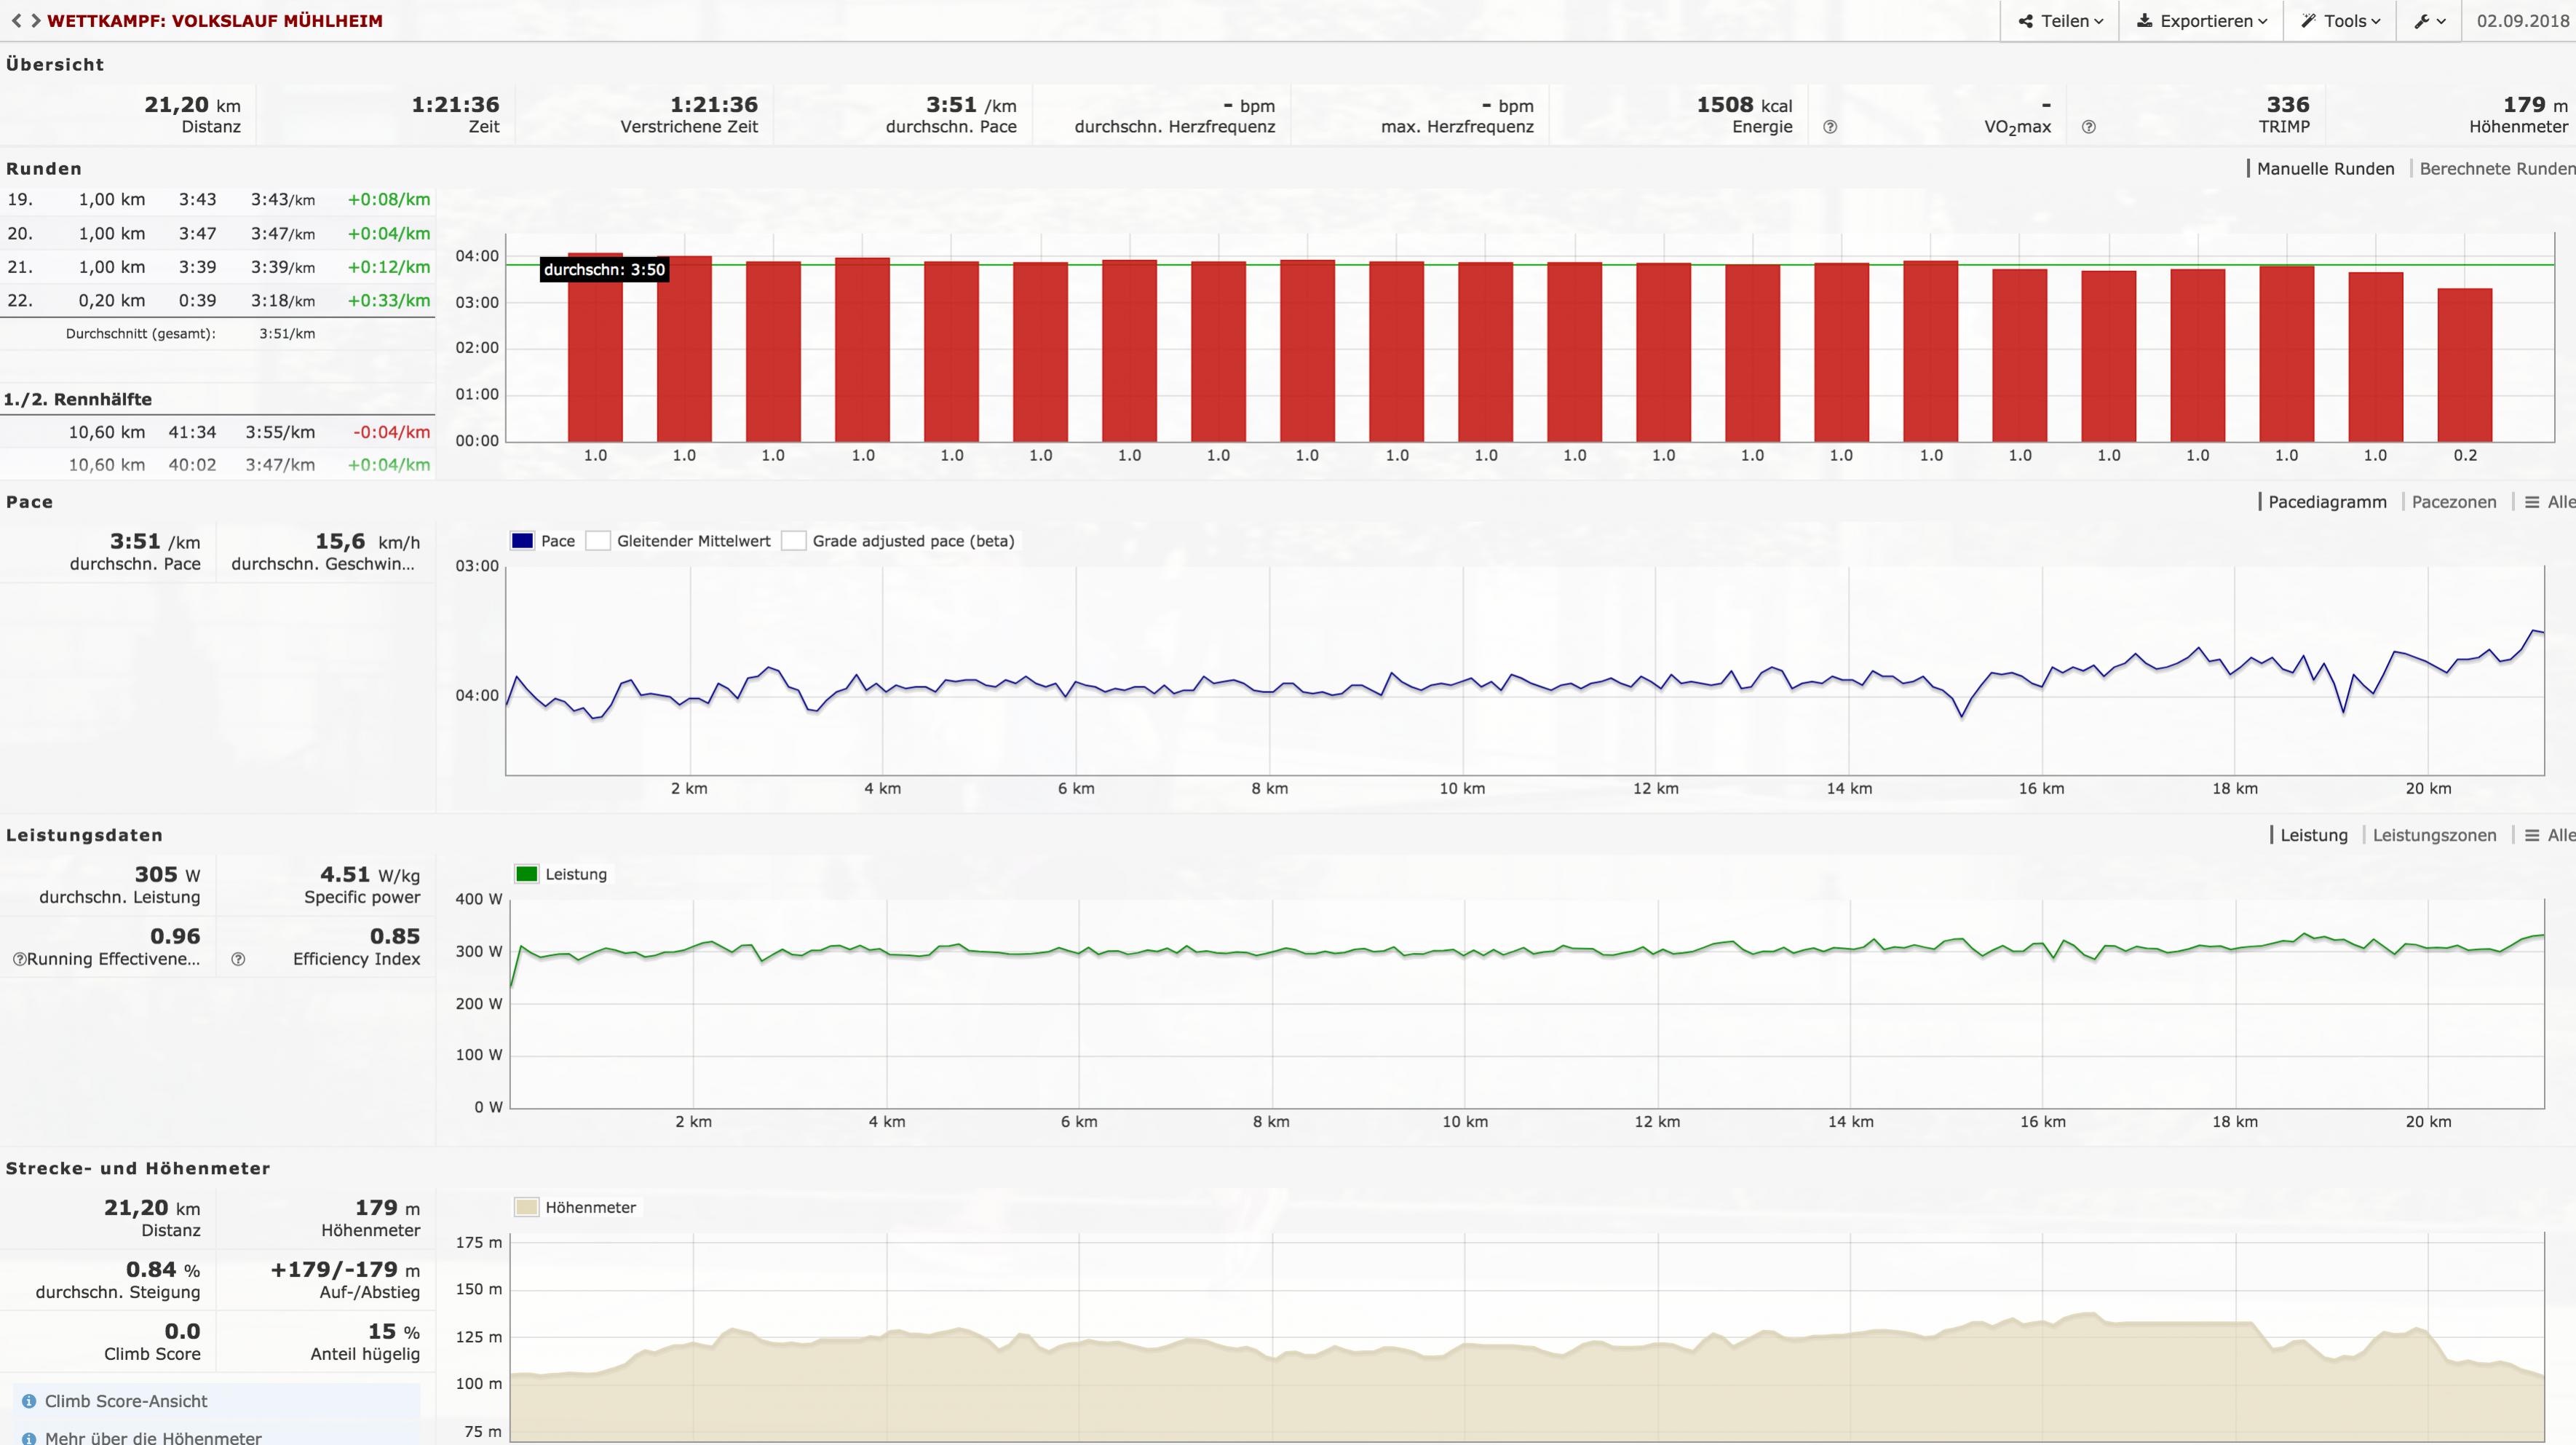
Task: Click the last 0.2 km lap bar
Action: tap(2464, 365)
